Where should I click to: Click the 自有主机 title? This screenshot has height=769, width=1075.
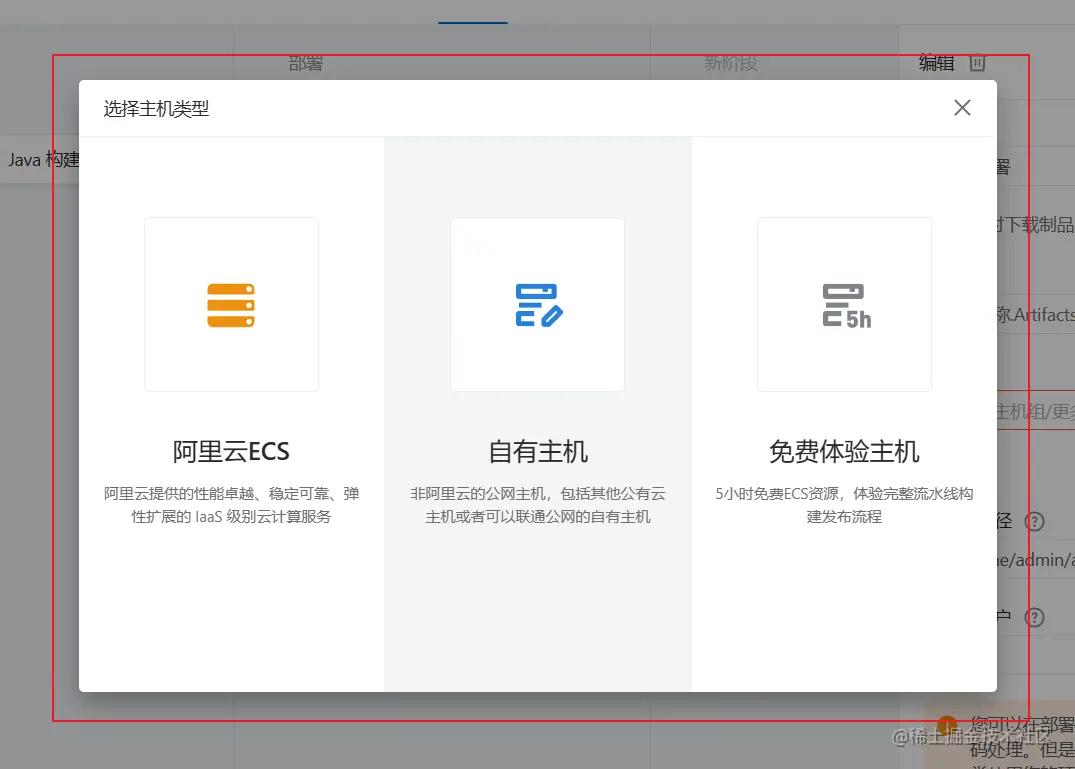coord(538,452)
